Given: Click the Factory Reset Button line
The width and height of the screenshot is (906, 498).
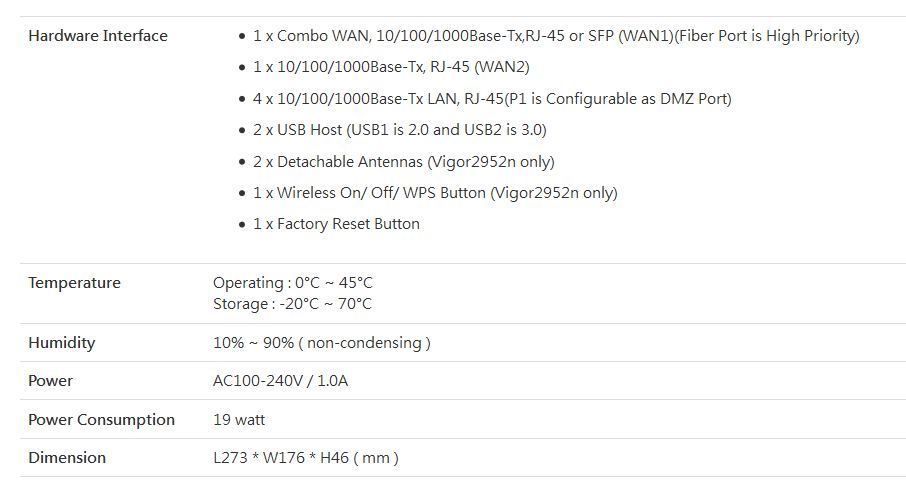Looking at the screenshot, I should 336,224.
